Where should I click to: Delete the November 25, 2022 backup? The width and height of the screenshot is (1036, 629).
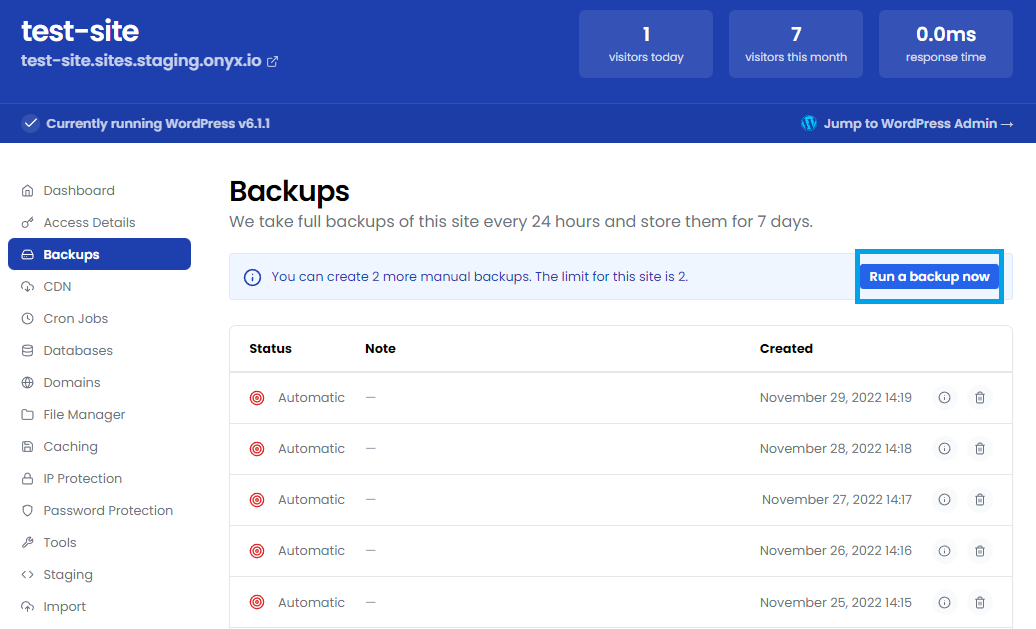(980, 603)
